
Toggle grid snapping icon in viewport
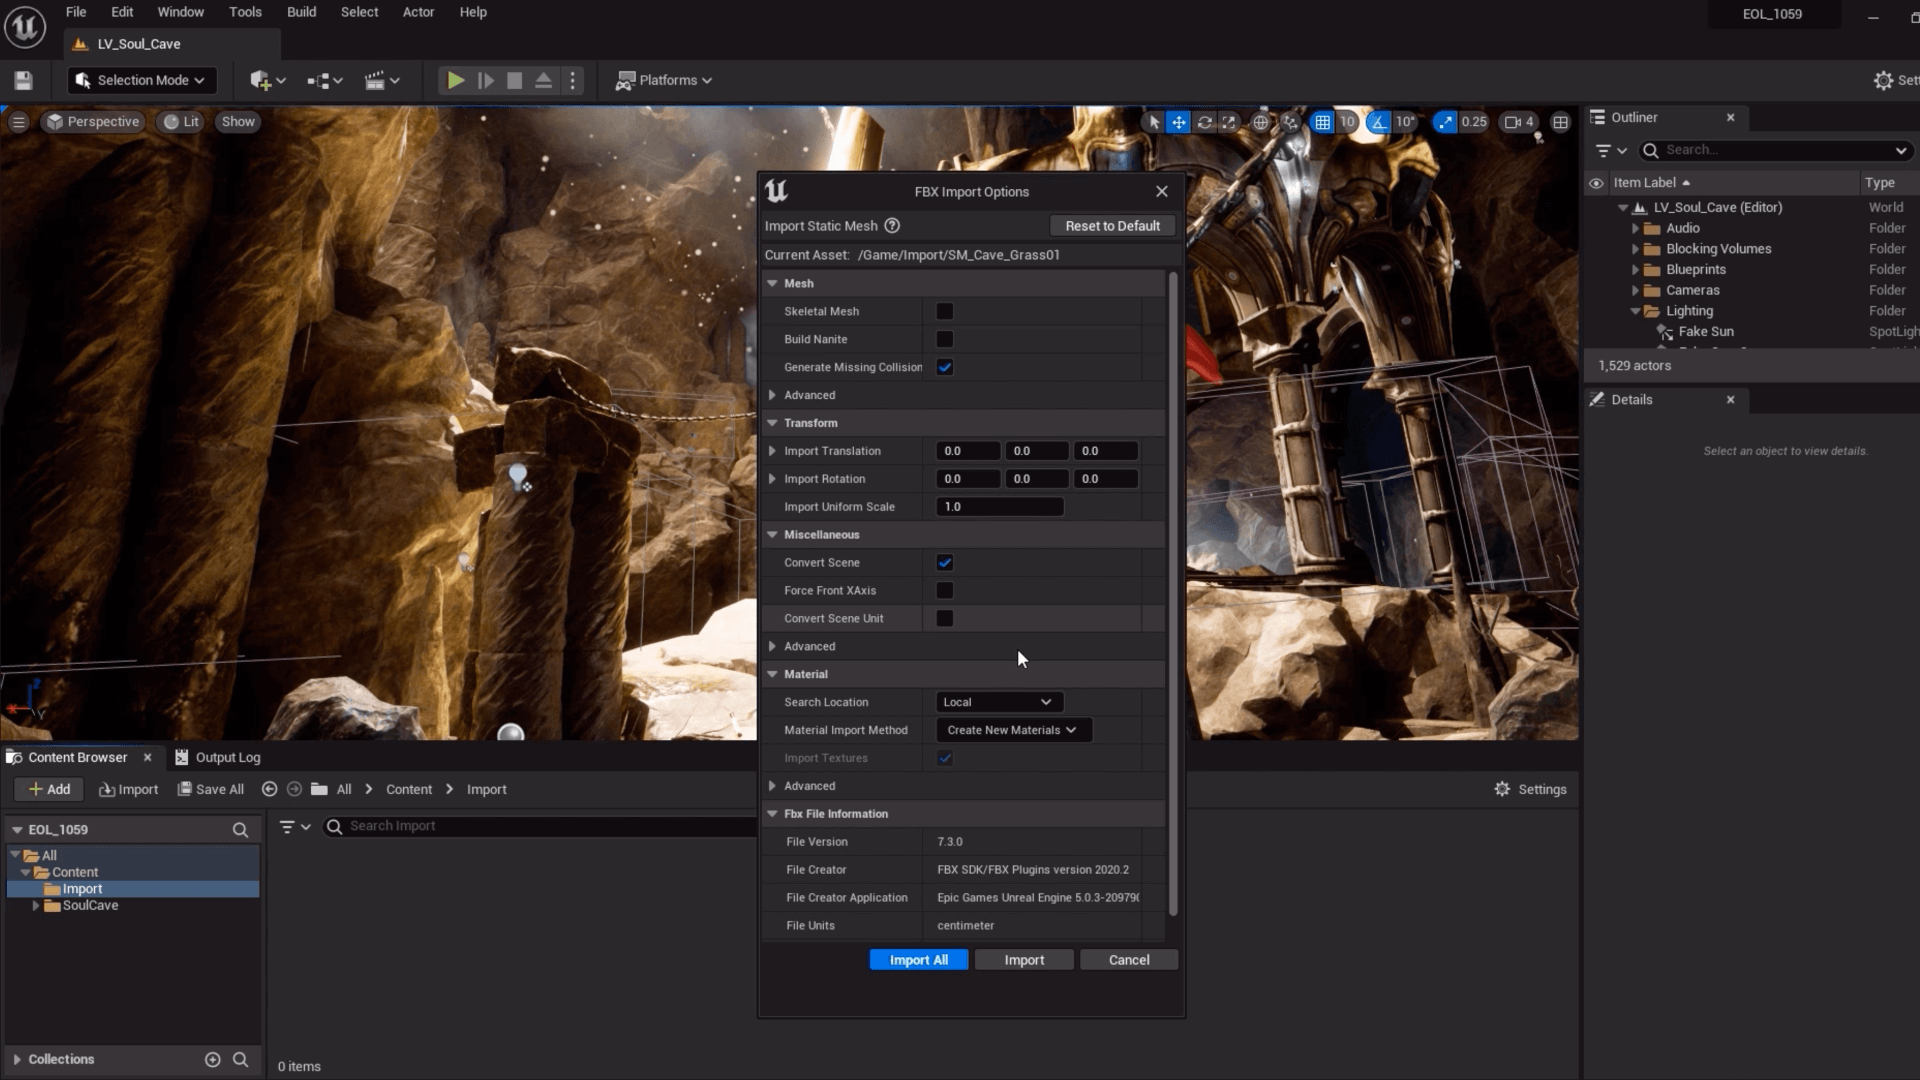(x=1322, y=122)
